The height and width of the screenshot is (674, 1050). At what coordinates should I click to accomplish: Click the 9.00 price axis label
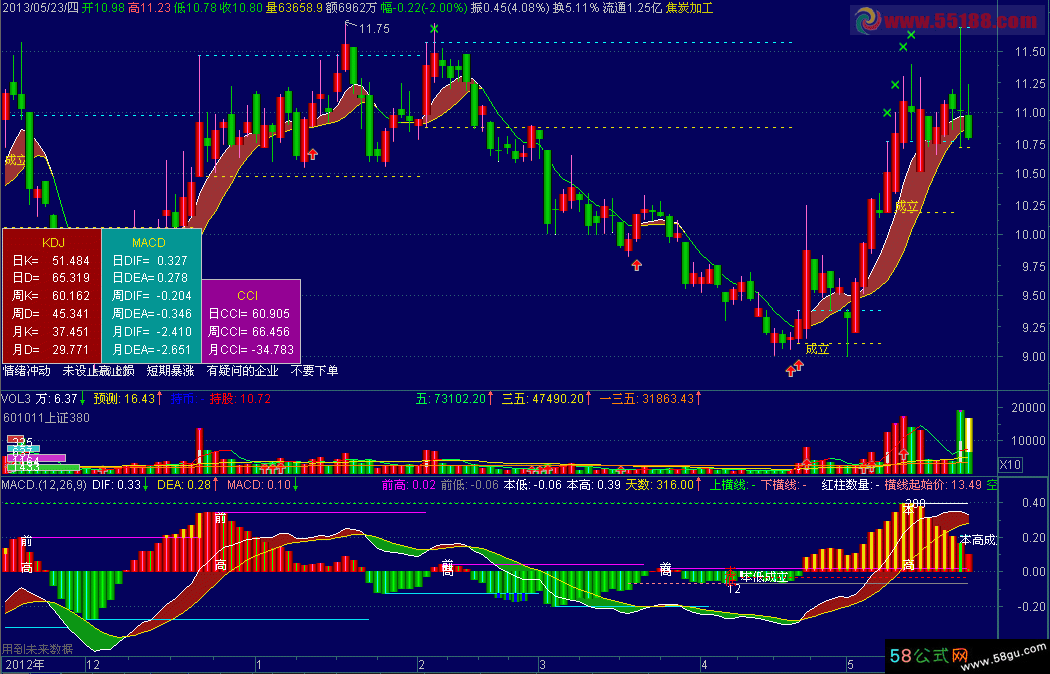pyautogui.click(x=1033, y=357)
